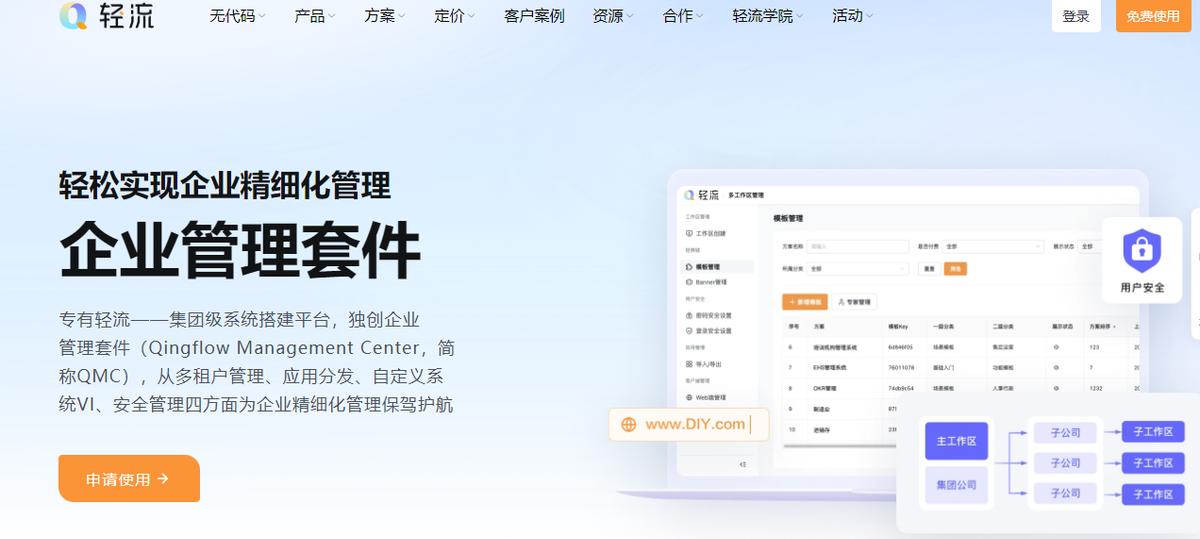1200x539 pixels.
Task: Open the 轻流学院 navigation menu
Action: pos(769,16)
